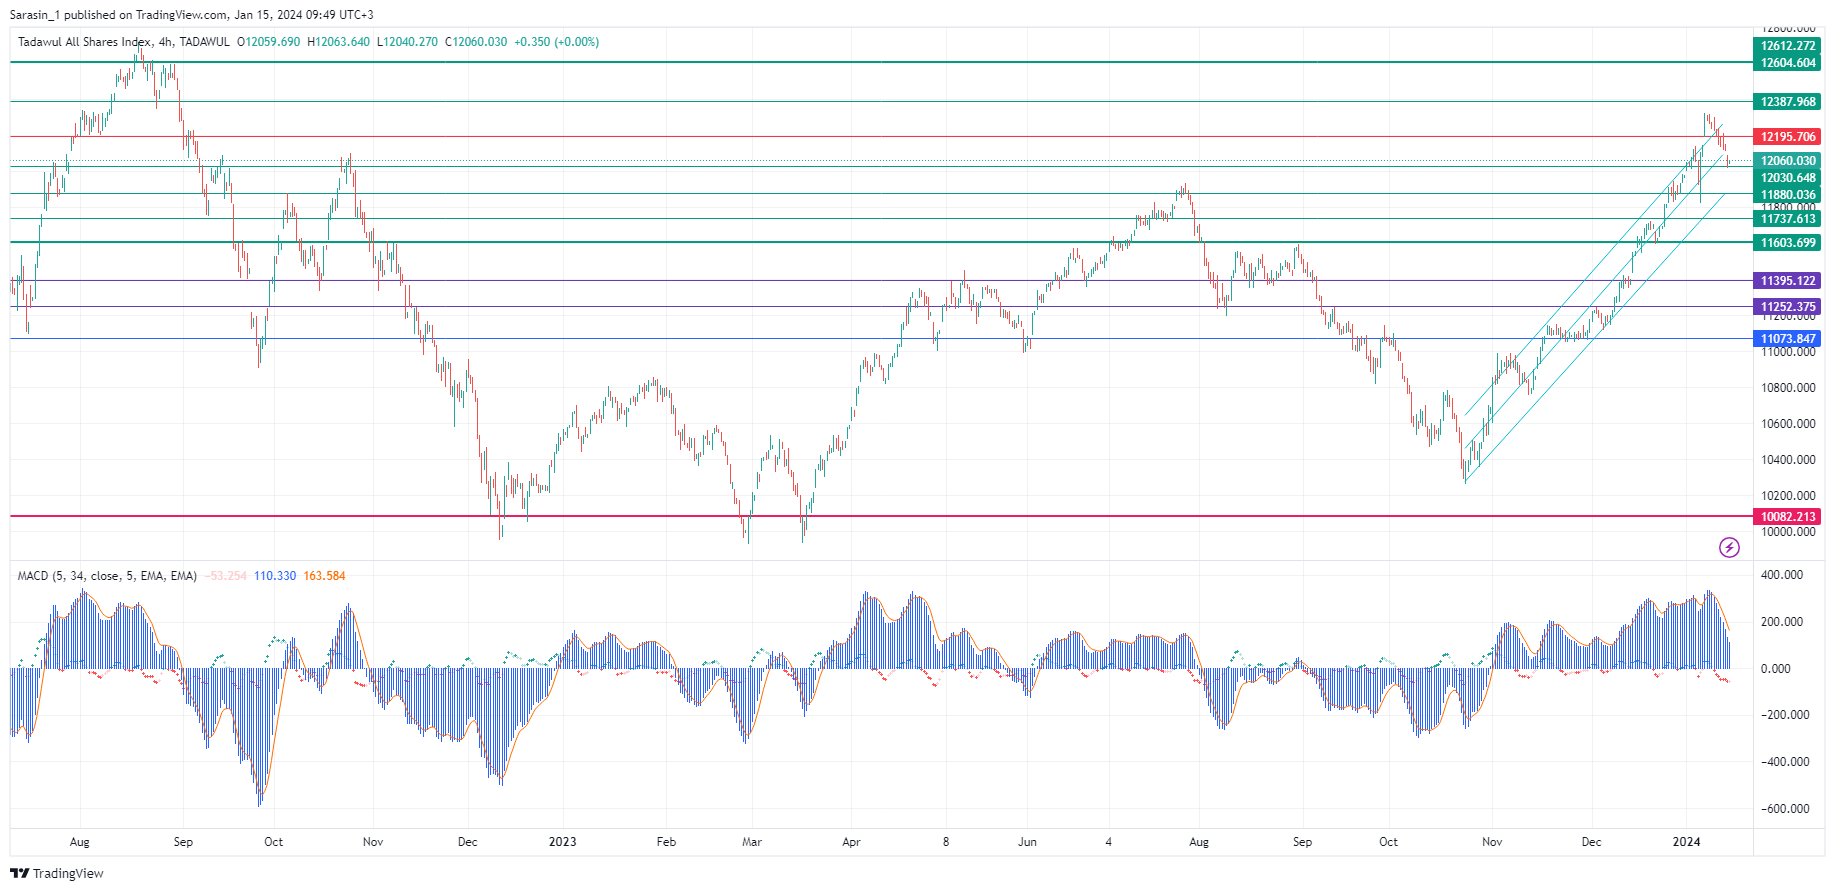Select the MACD axis value 400.000

[1782, 575]
